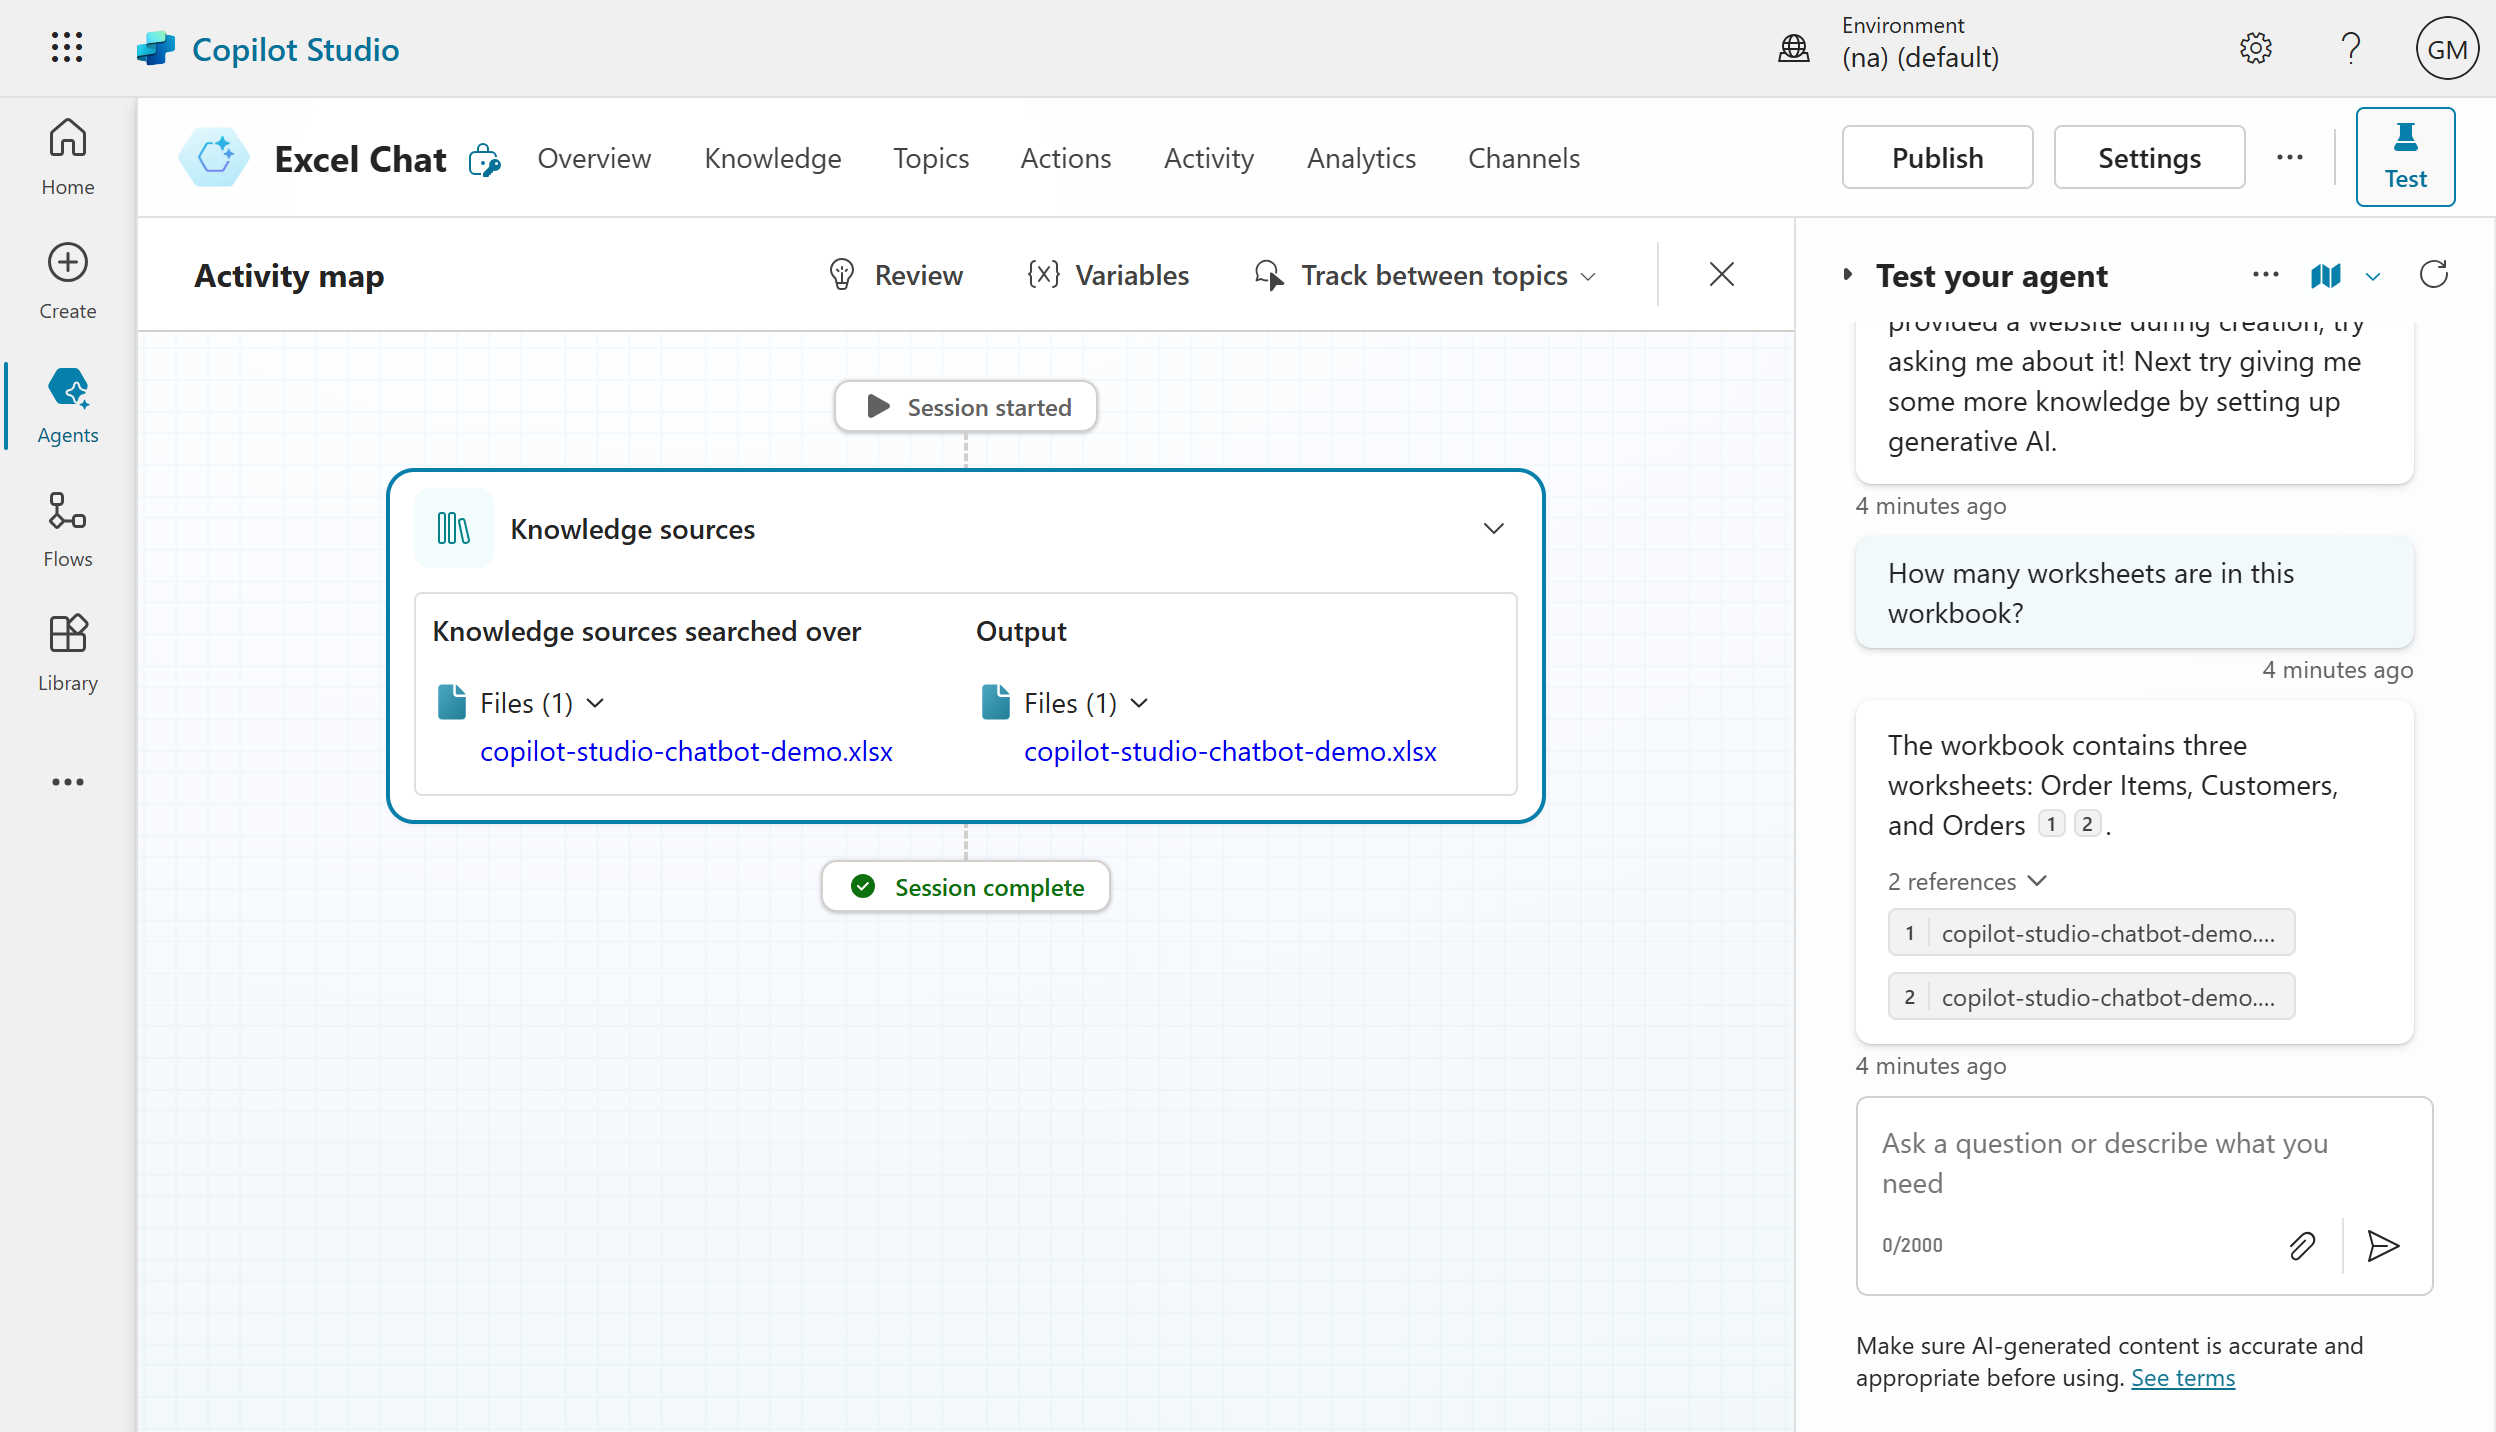This screenshot has width=2496, height=1432.
Task: Click the refresh conversation icon
Action: pos(2433,275)
